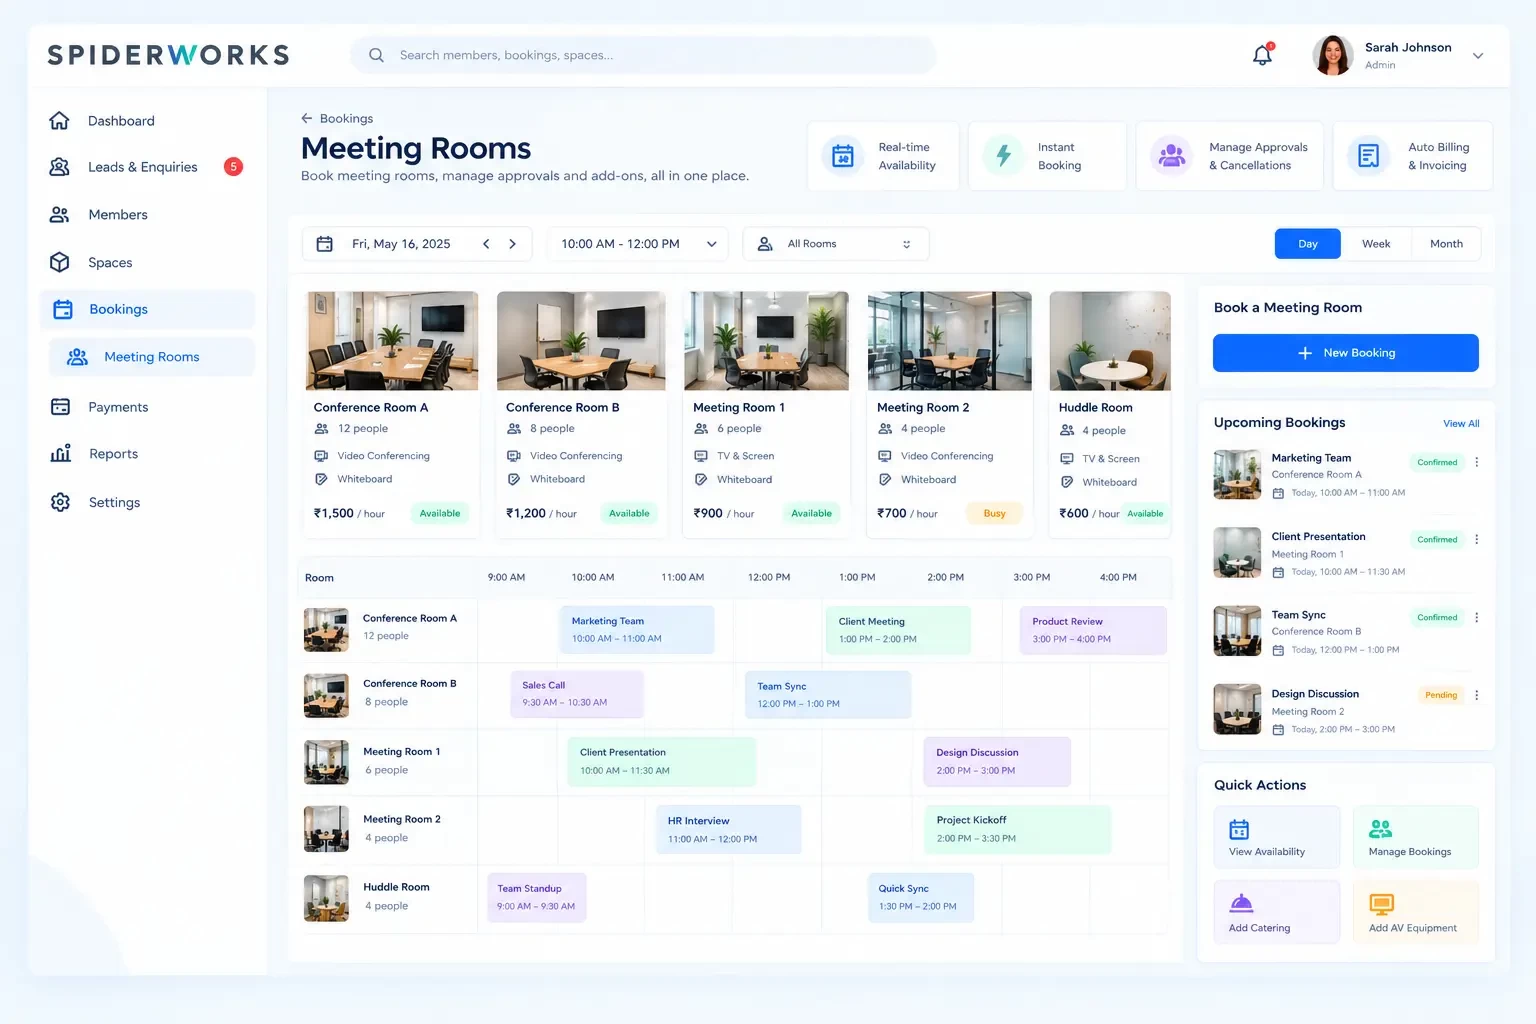Click the Add AV Equipment icon

pos(1381,904)
